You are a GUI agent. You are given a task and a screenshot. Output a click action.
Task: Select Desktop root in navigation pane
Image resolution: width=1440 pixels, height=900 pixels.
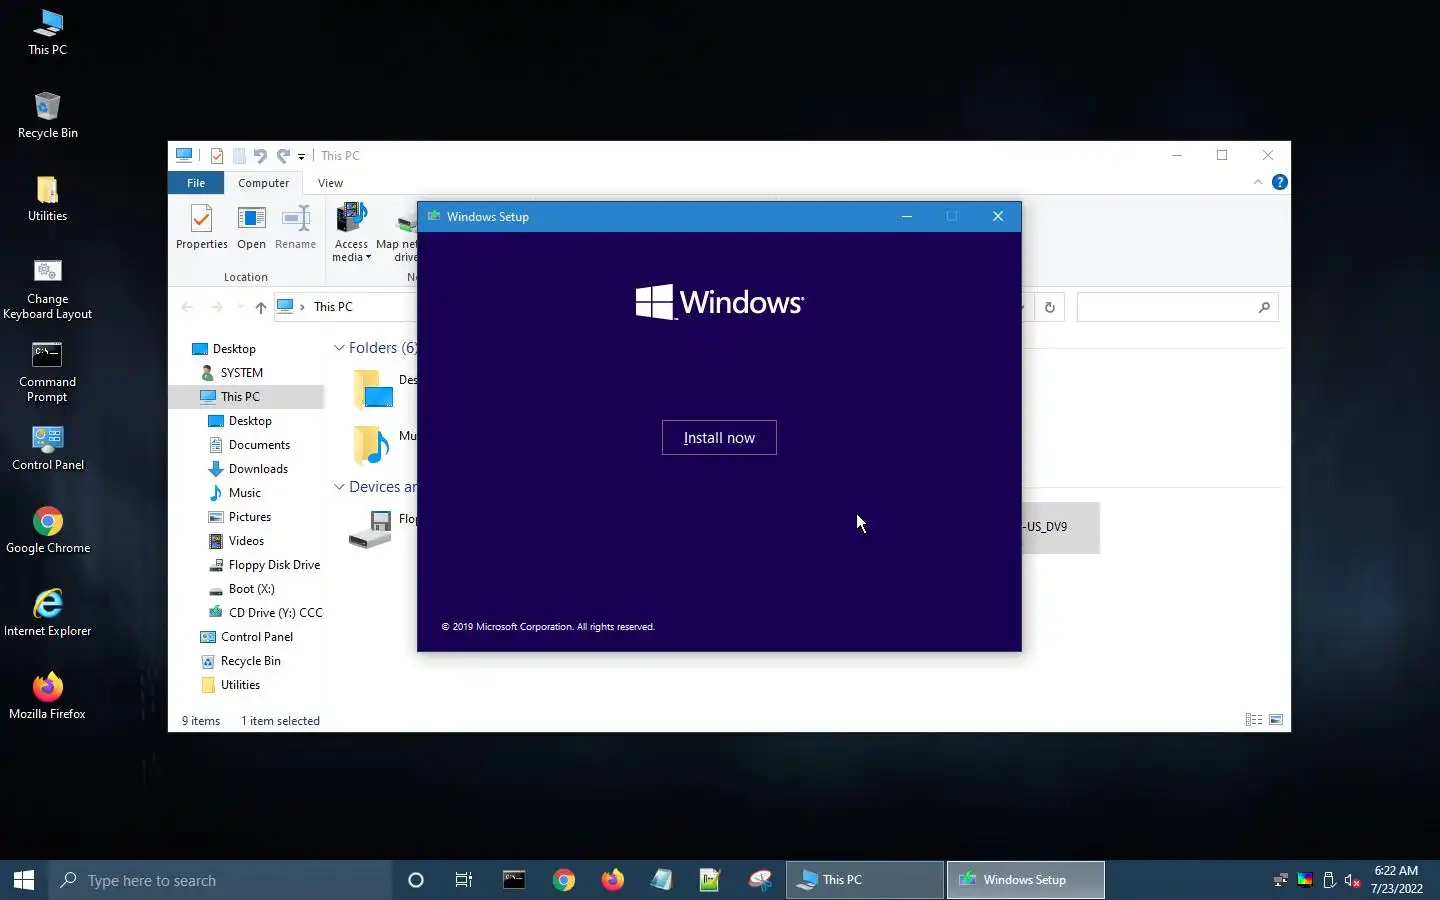pos(234,349)
